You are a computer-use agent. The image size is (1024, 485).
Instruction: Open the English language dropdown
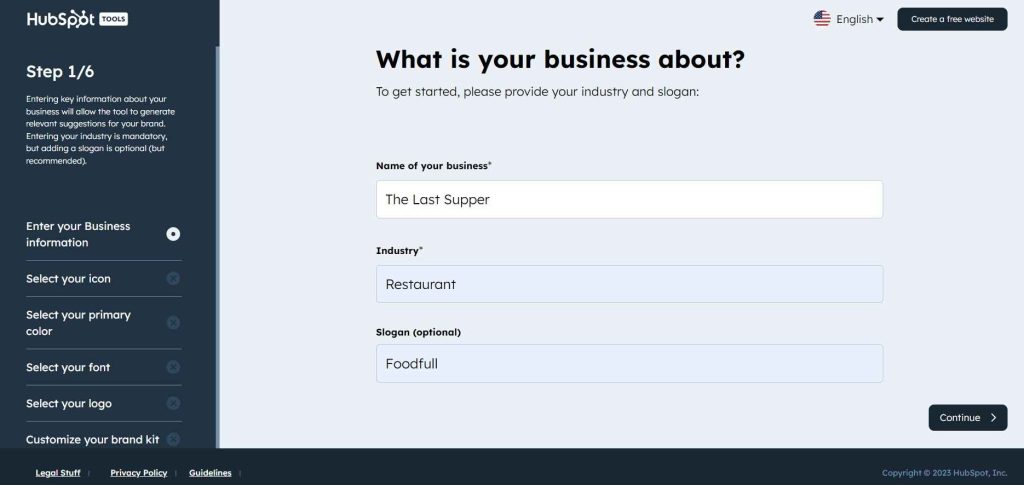click(859, 19)
